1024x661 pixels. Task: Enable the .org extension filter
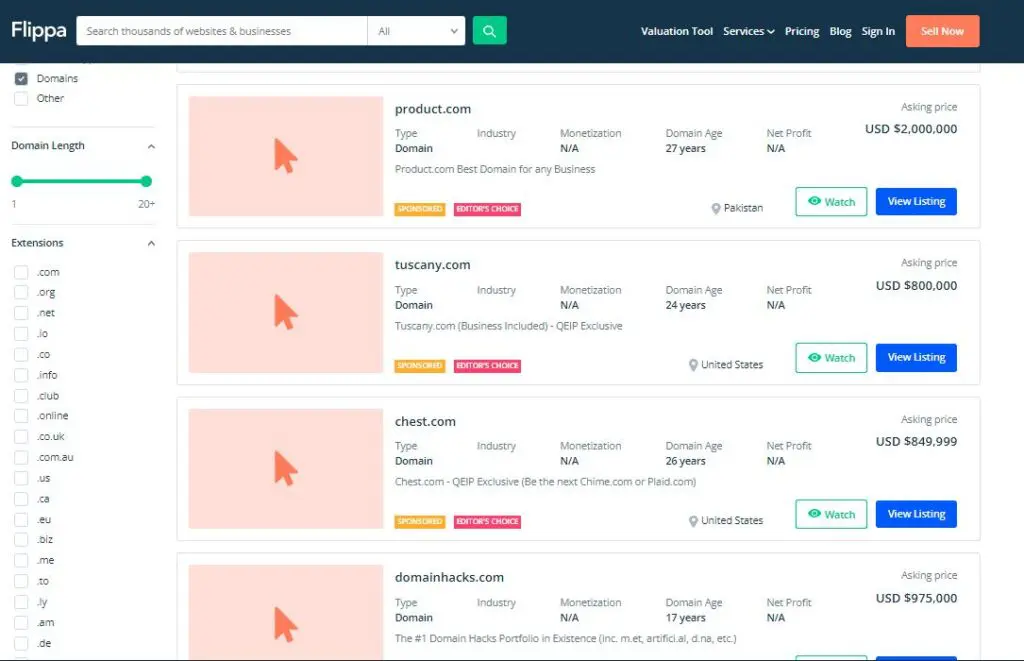21,293
